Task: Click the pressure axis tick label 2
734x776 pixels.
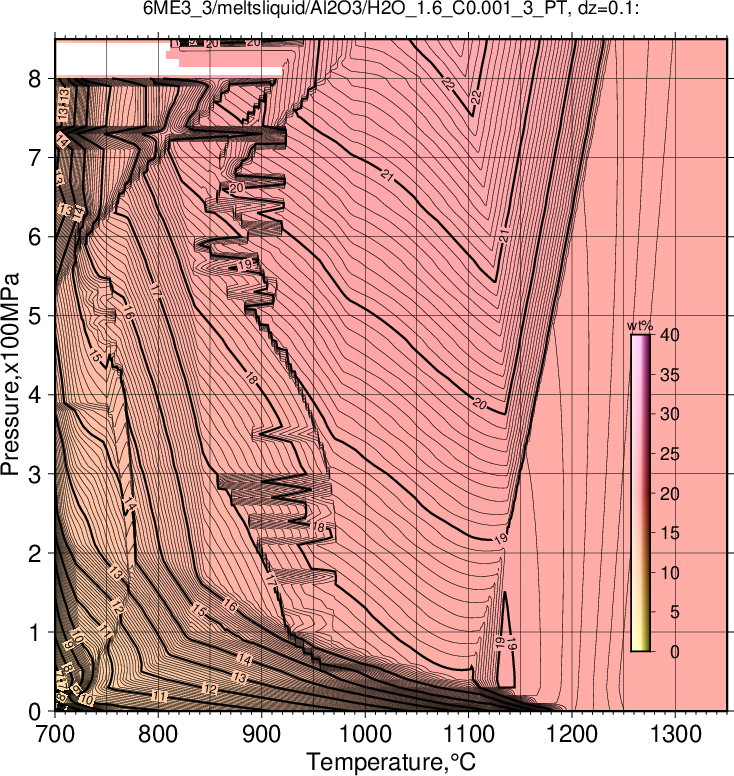Action: [x=35, y=553]
